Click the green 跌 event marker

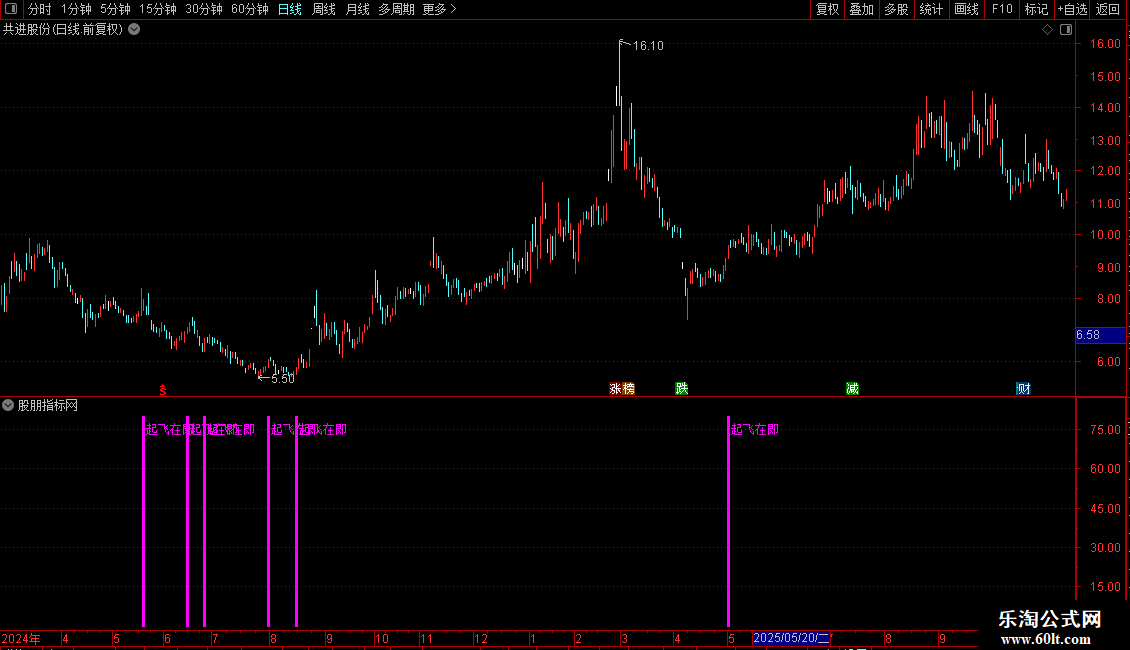coord(682,388)
